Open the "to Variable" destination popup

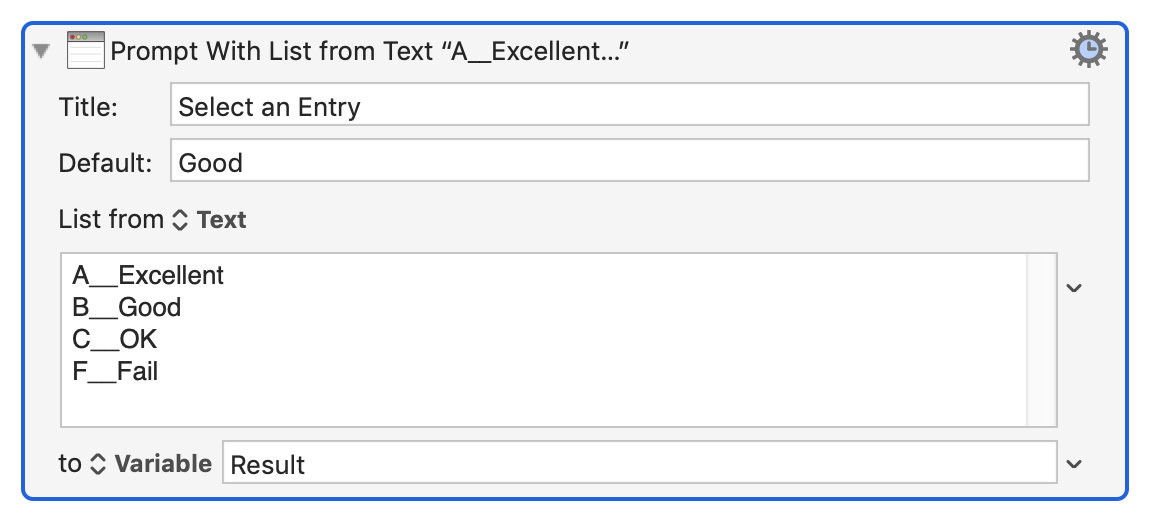click(150, 464)
